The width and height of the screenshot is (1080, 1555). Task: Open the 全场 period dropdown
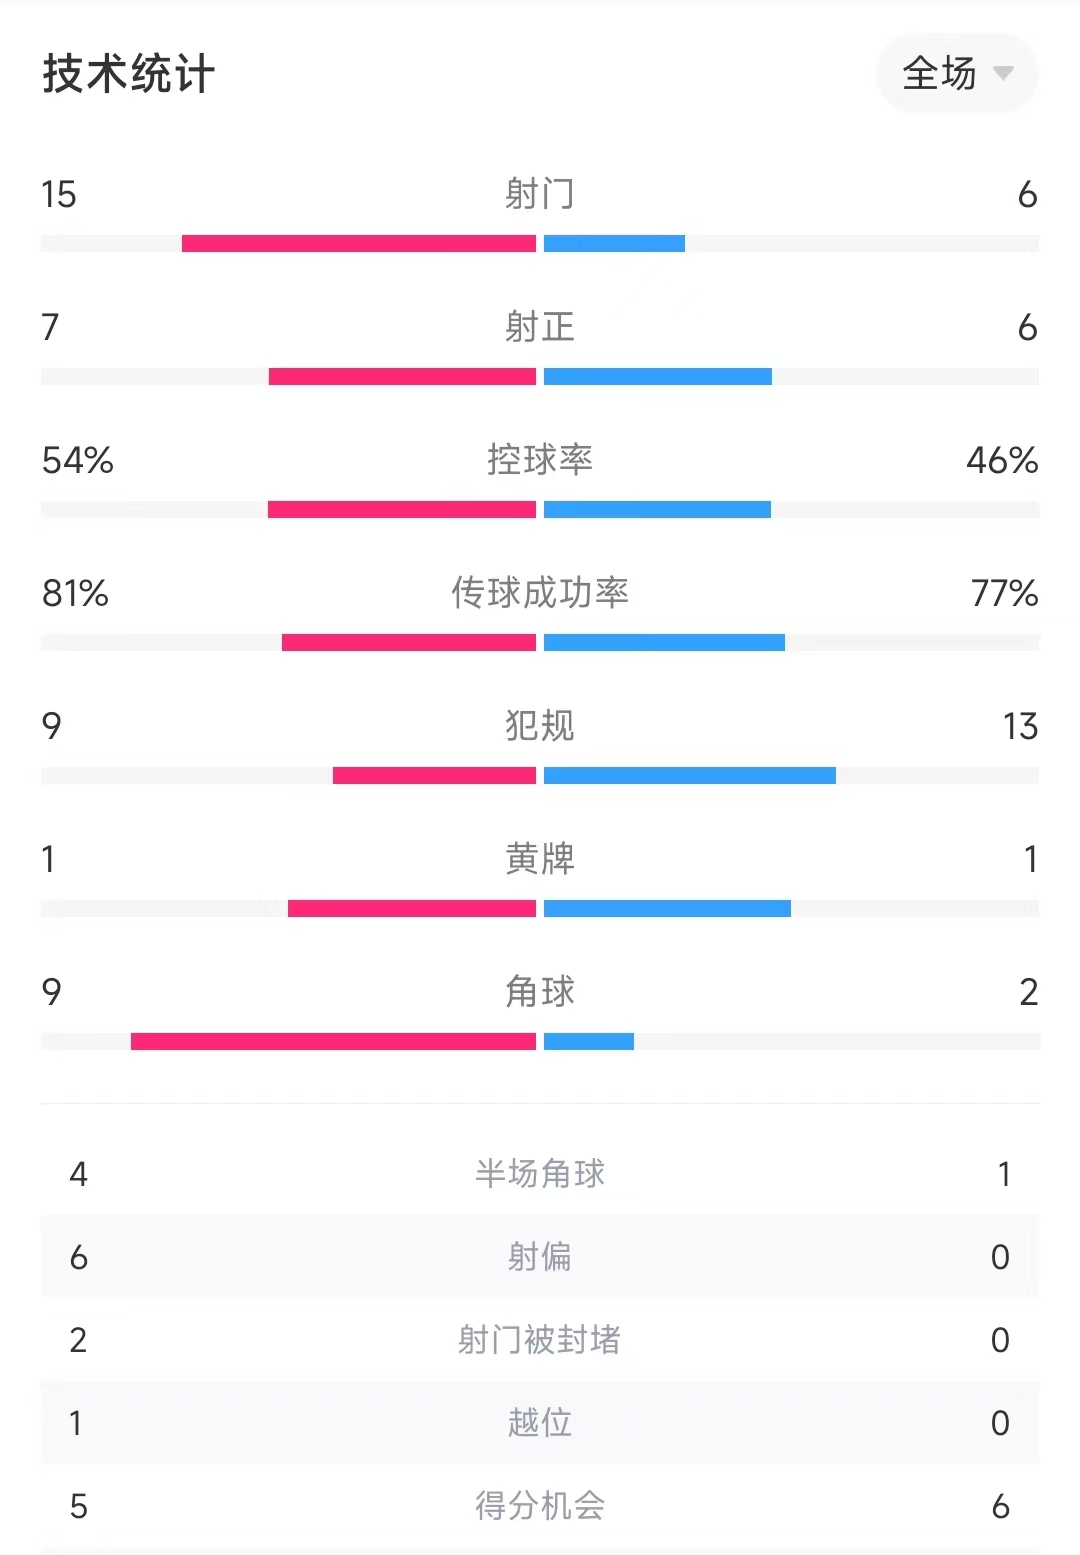click(957, 73)
